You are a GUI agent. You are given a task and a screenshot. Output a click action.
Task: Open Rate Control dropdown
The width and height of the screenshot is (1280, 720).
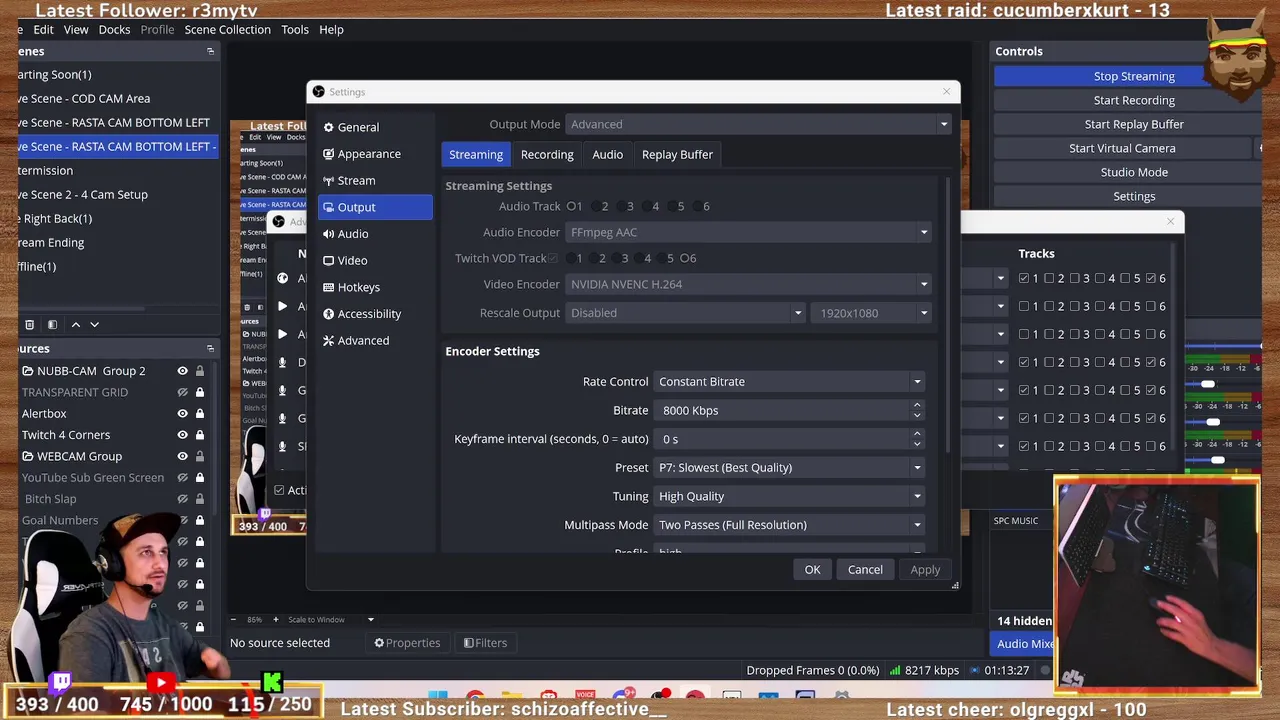point(788,382)
